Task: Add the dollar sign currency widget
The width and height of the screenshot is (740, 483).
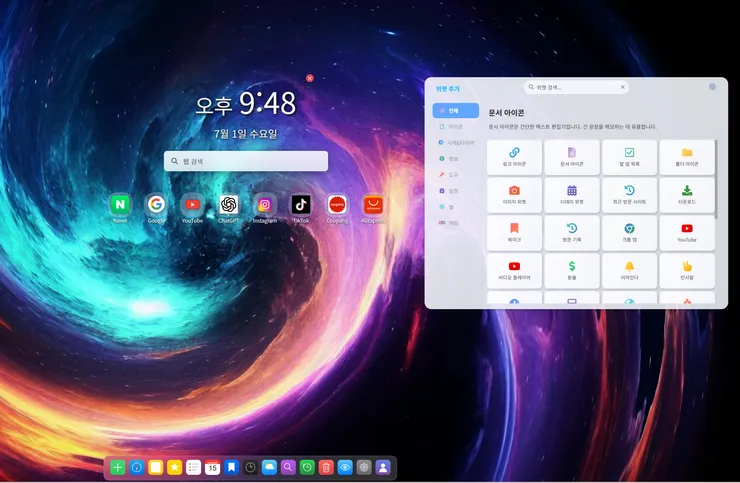Action: point(572,271)
